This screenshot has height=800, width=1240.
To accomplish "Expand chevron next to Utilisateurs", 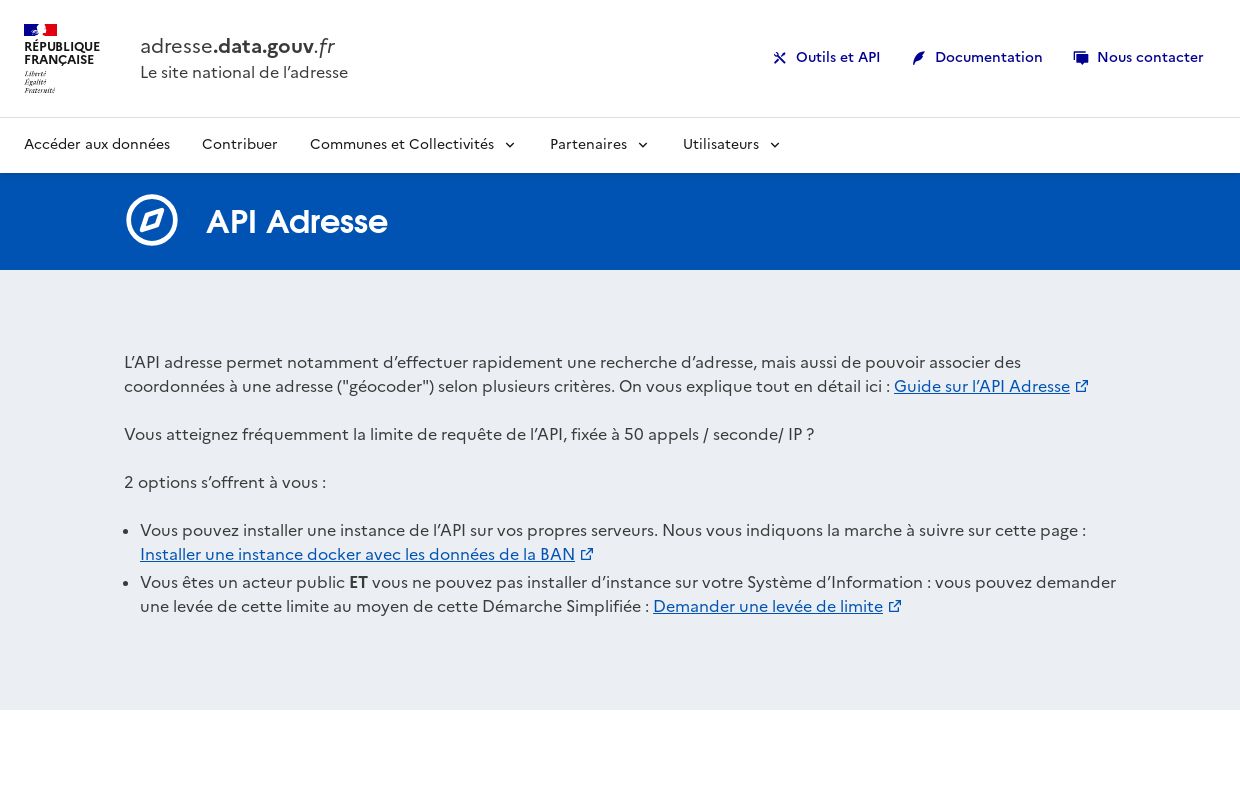I will pyautogui.click(x=775, y=145).
